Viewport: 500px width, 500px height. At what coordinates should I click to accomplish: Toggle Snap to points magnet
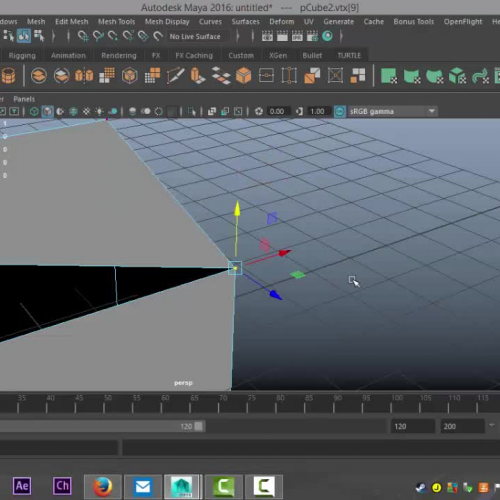(x=113, y=36)
